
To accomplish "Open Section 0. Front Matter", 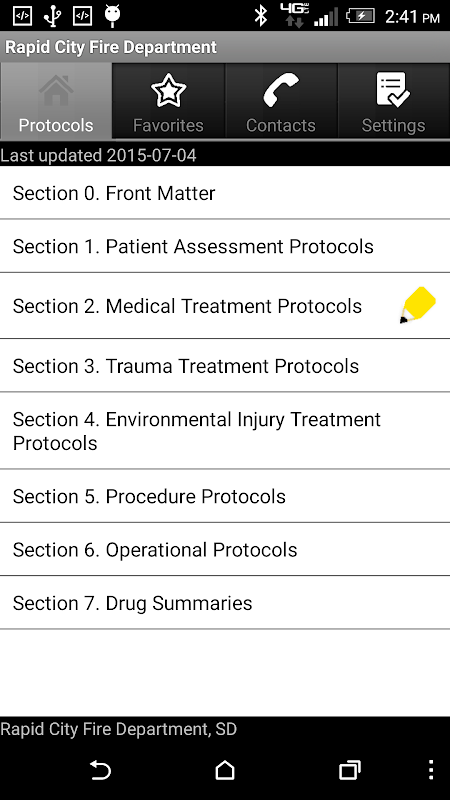I will (225, 193).
